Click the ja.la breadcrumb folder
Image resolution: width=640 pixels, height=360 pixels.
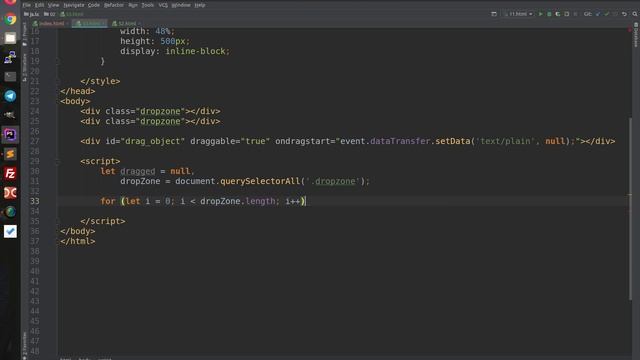[x=31, y=14]
